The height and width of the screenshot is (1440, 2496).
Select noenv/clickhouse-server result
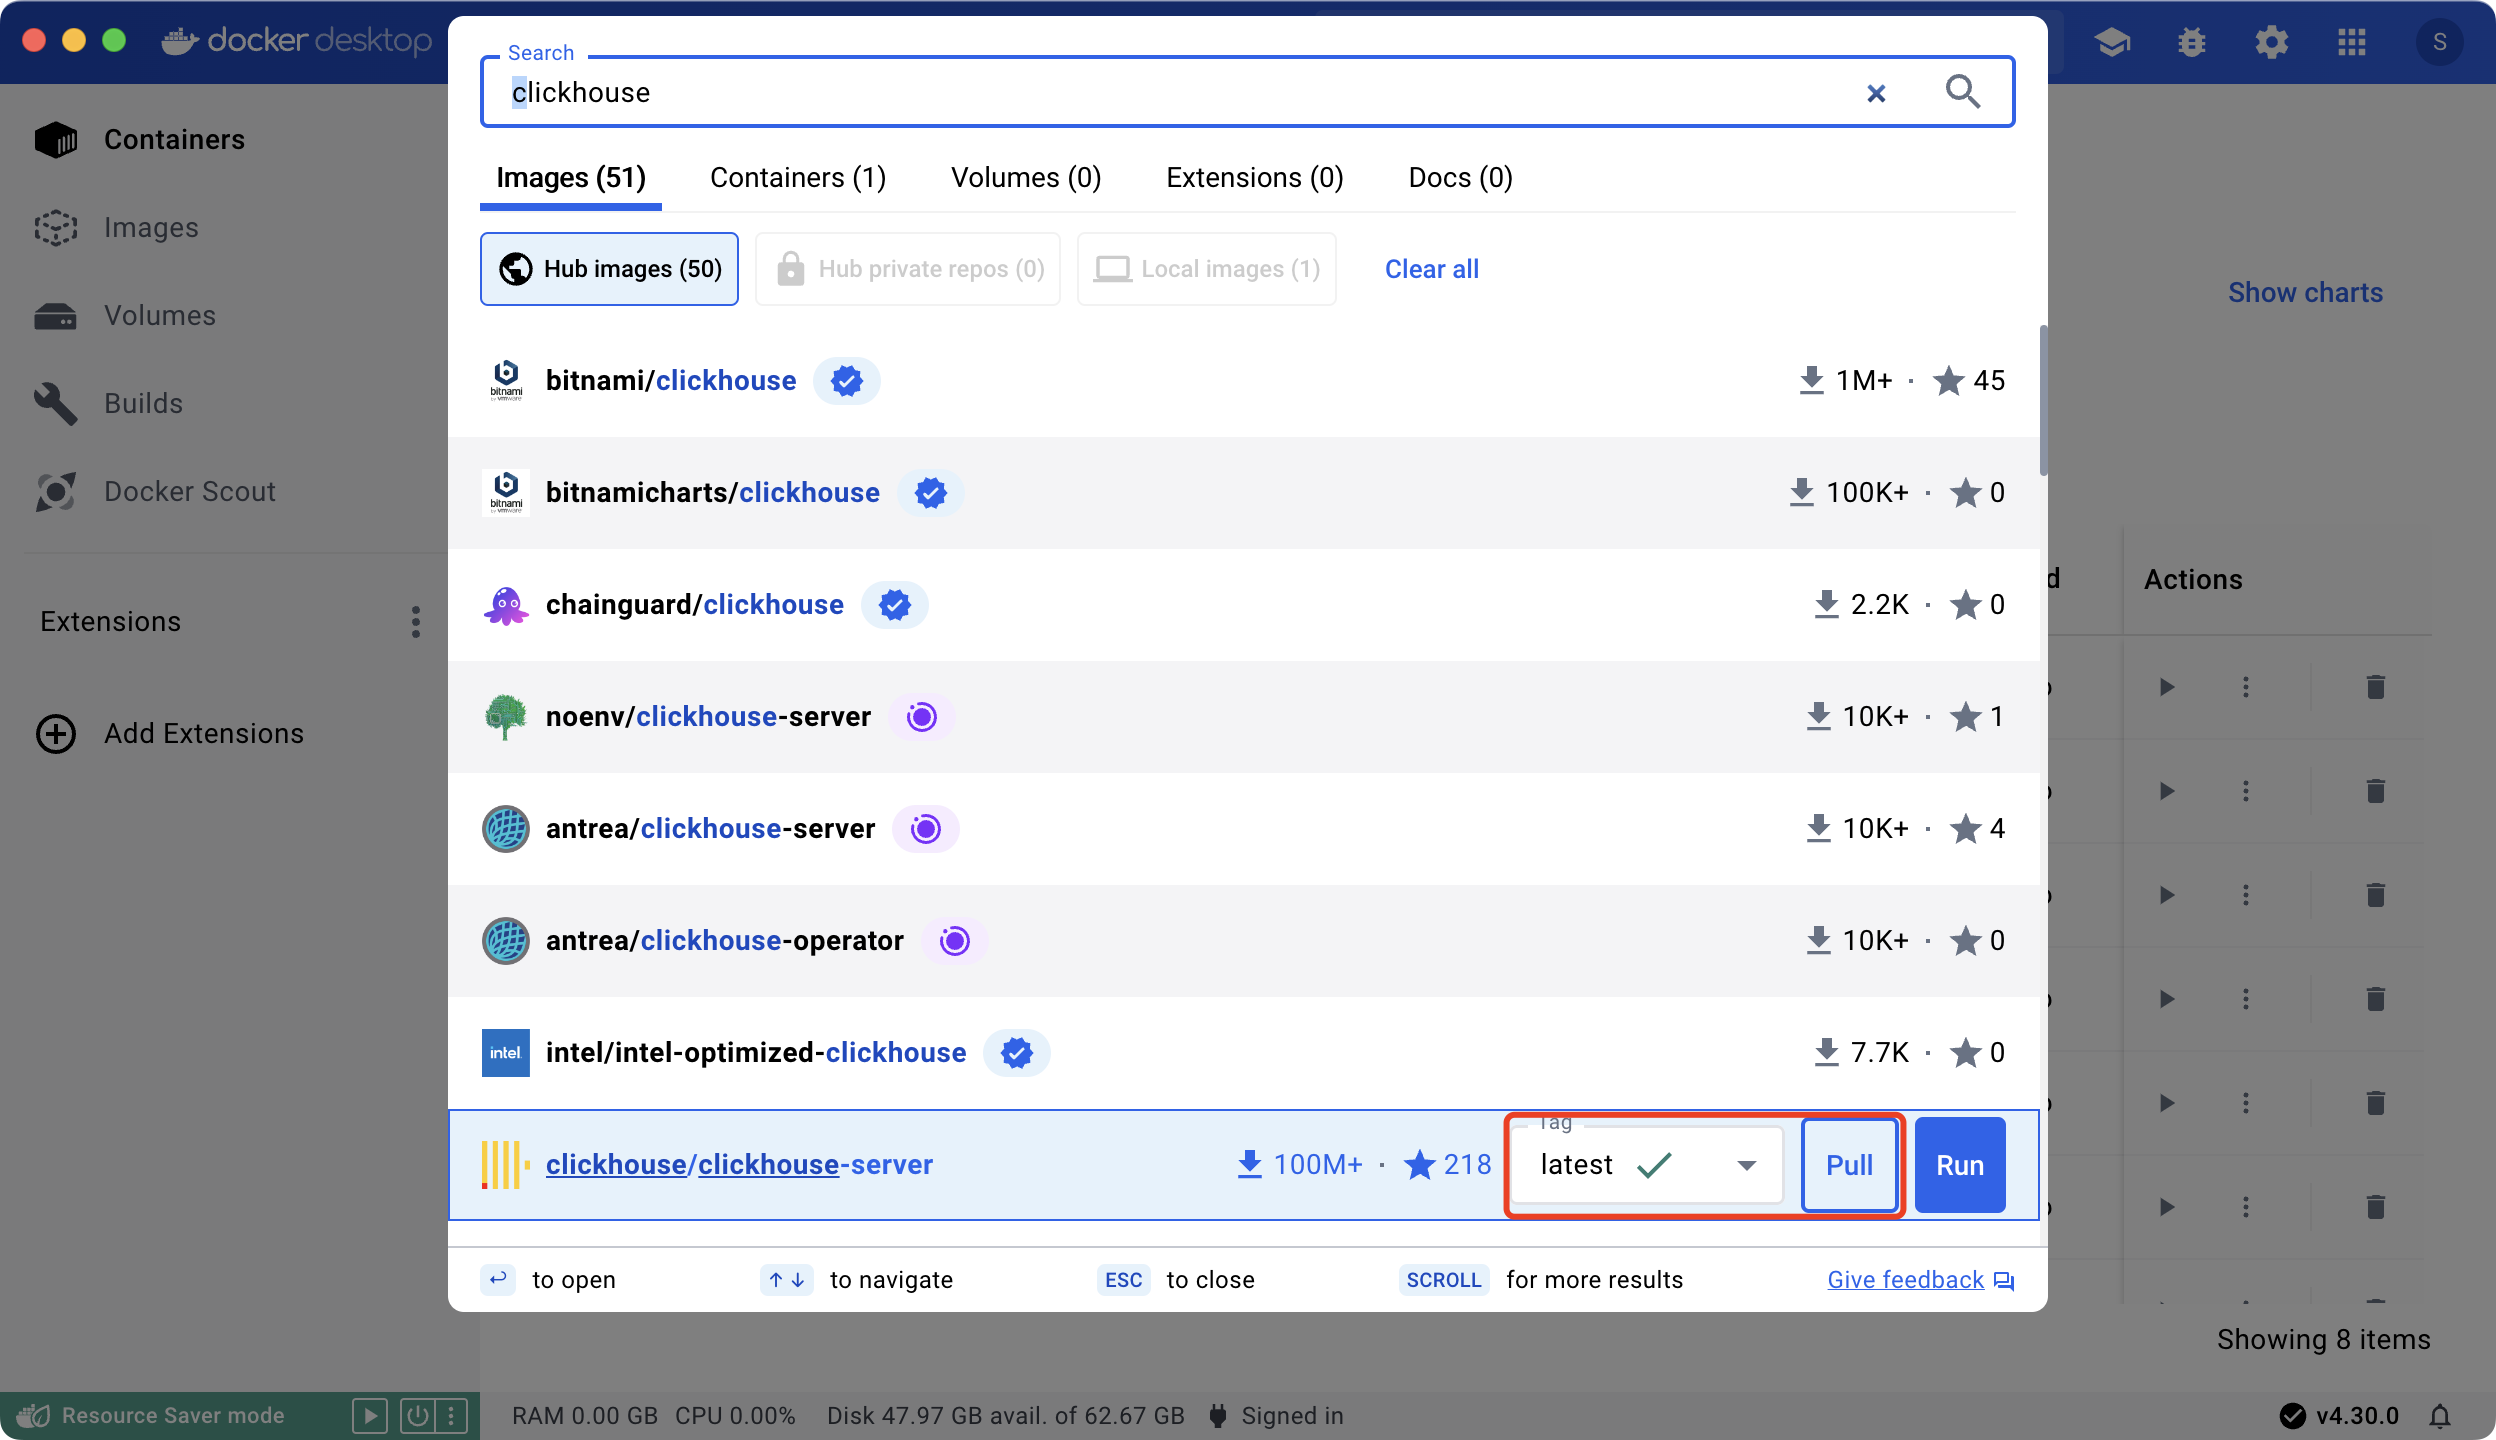1244,717
